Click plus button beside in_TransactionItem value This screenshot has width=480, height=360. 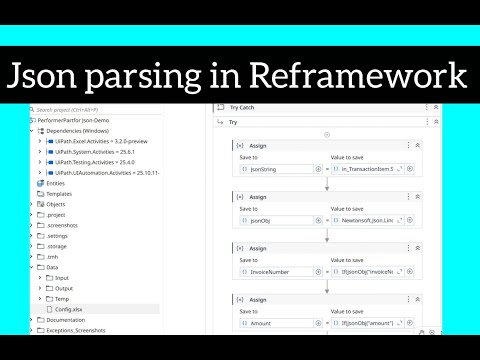click(x=410, y=169)
